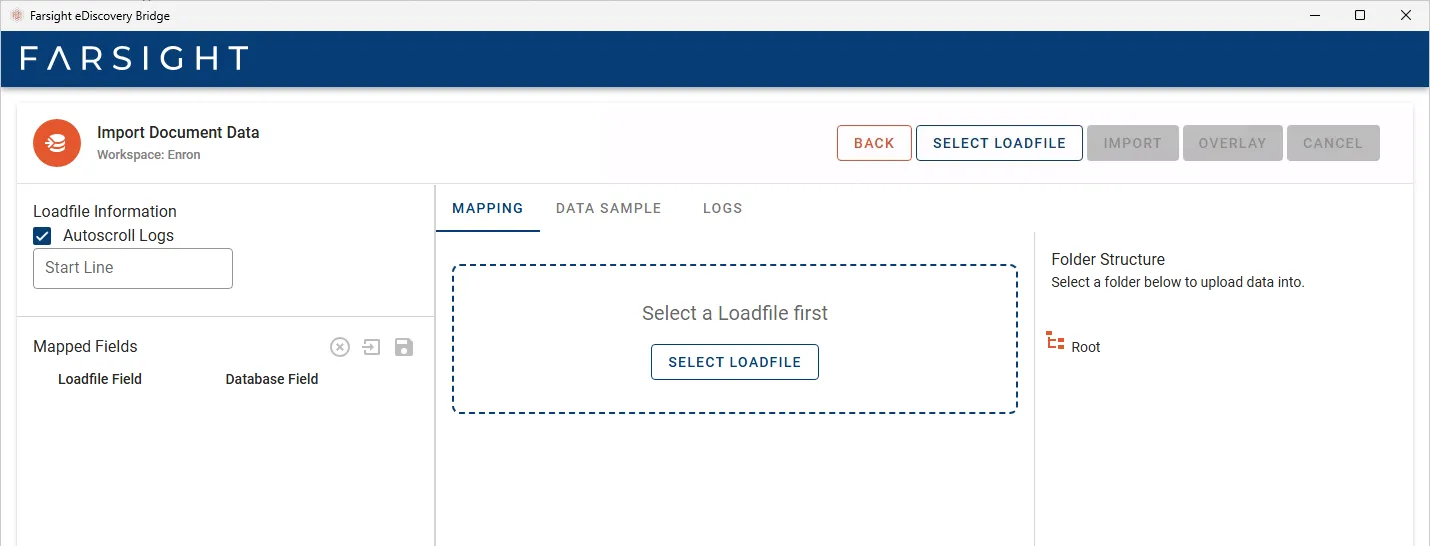Click the clear mapped fields icon
Viewport: 1430px width, 546px height.
point(340,347)
